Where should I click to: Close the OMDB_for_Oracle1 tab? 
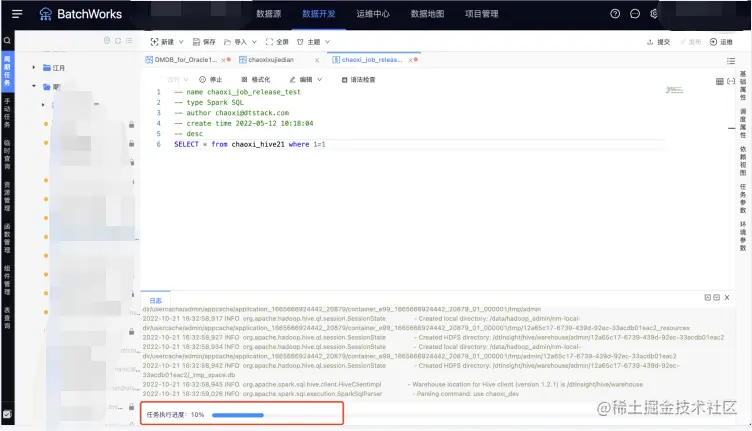(223, 60)
